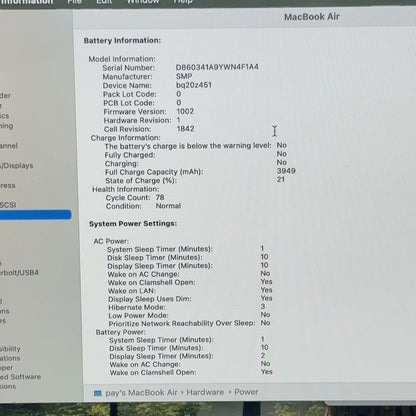
Task: Click the laptop icon in the path bar
Action: [x=98, y=393]
